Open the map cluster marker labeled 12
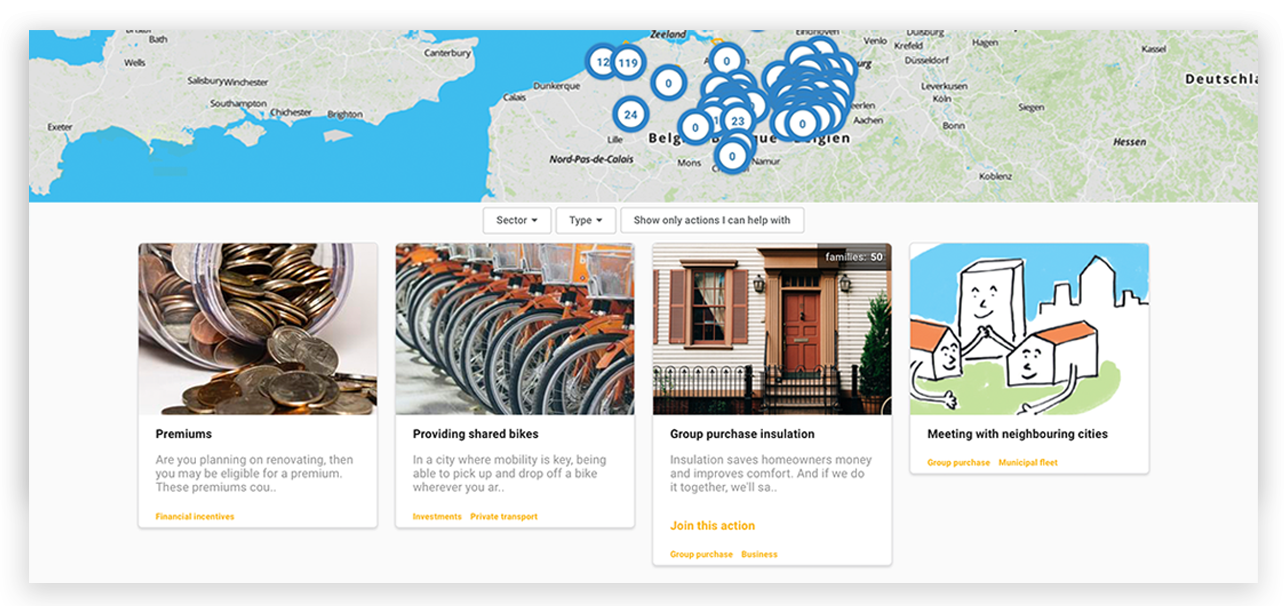Image resolution: width=1287 pixels, height=606 pixels. [600, 61]
